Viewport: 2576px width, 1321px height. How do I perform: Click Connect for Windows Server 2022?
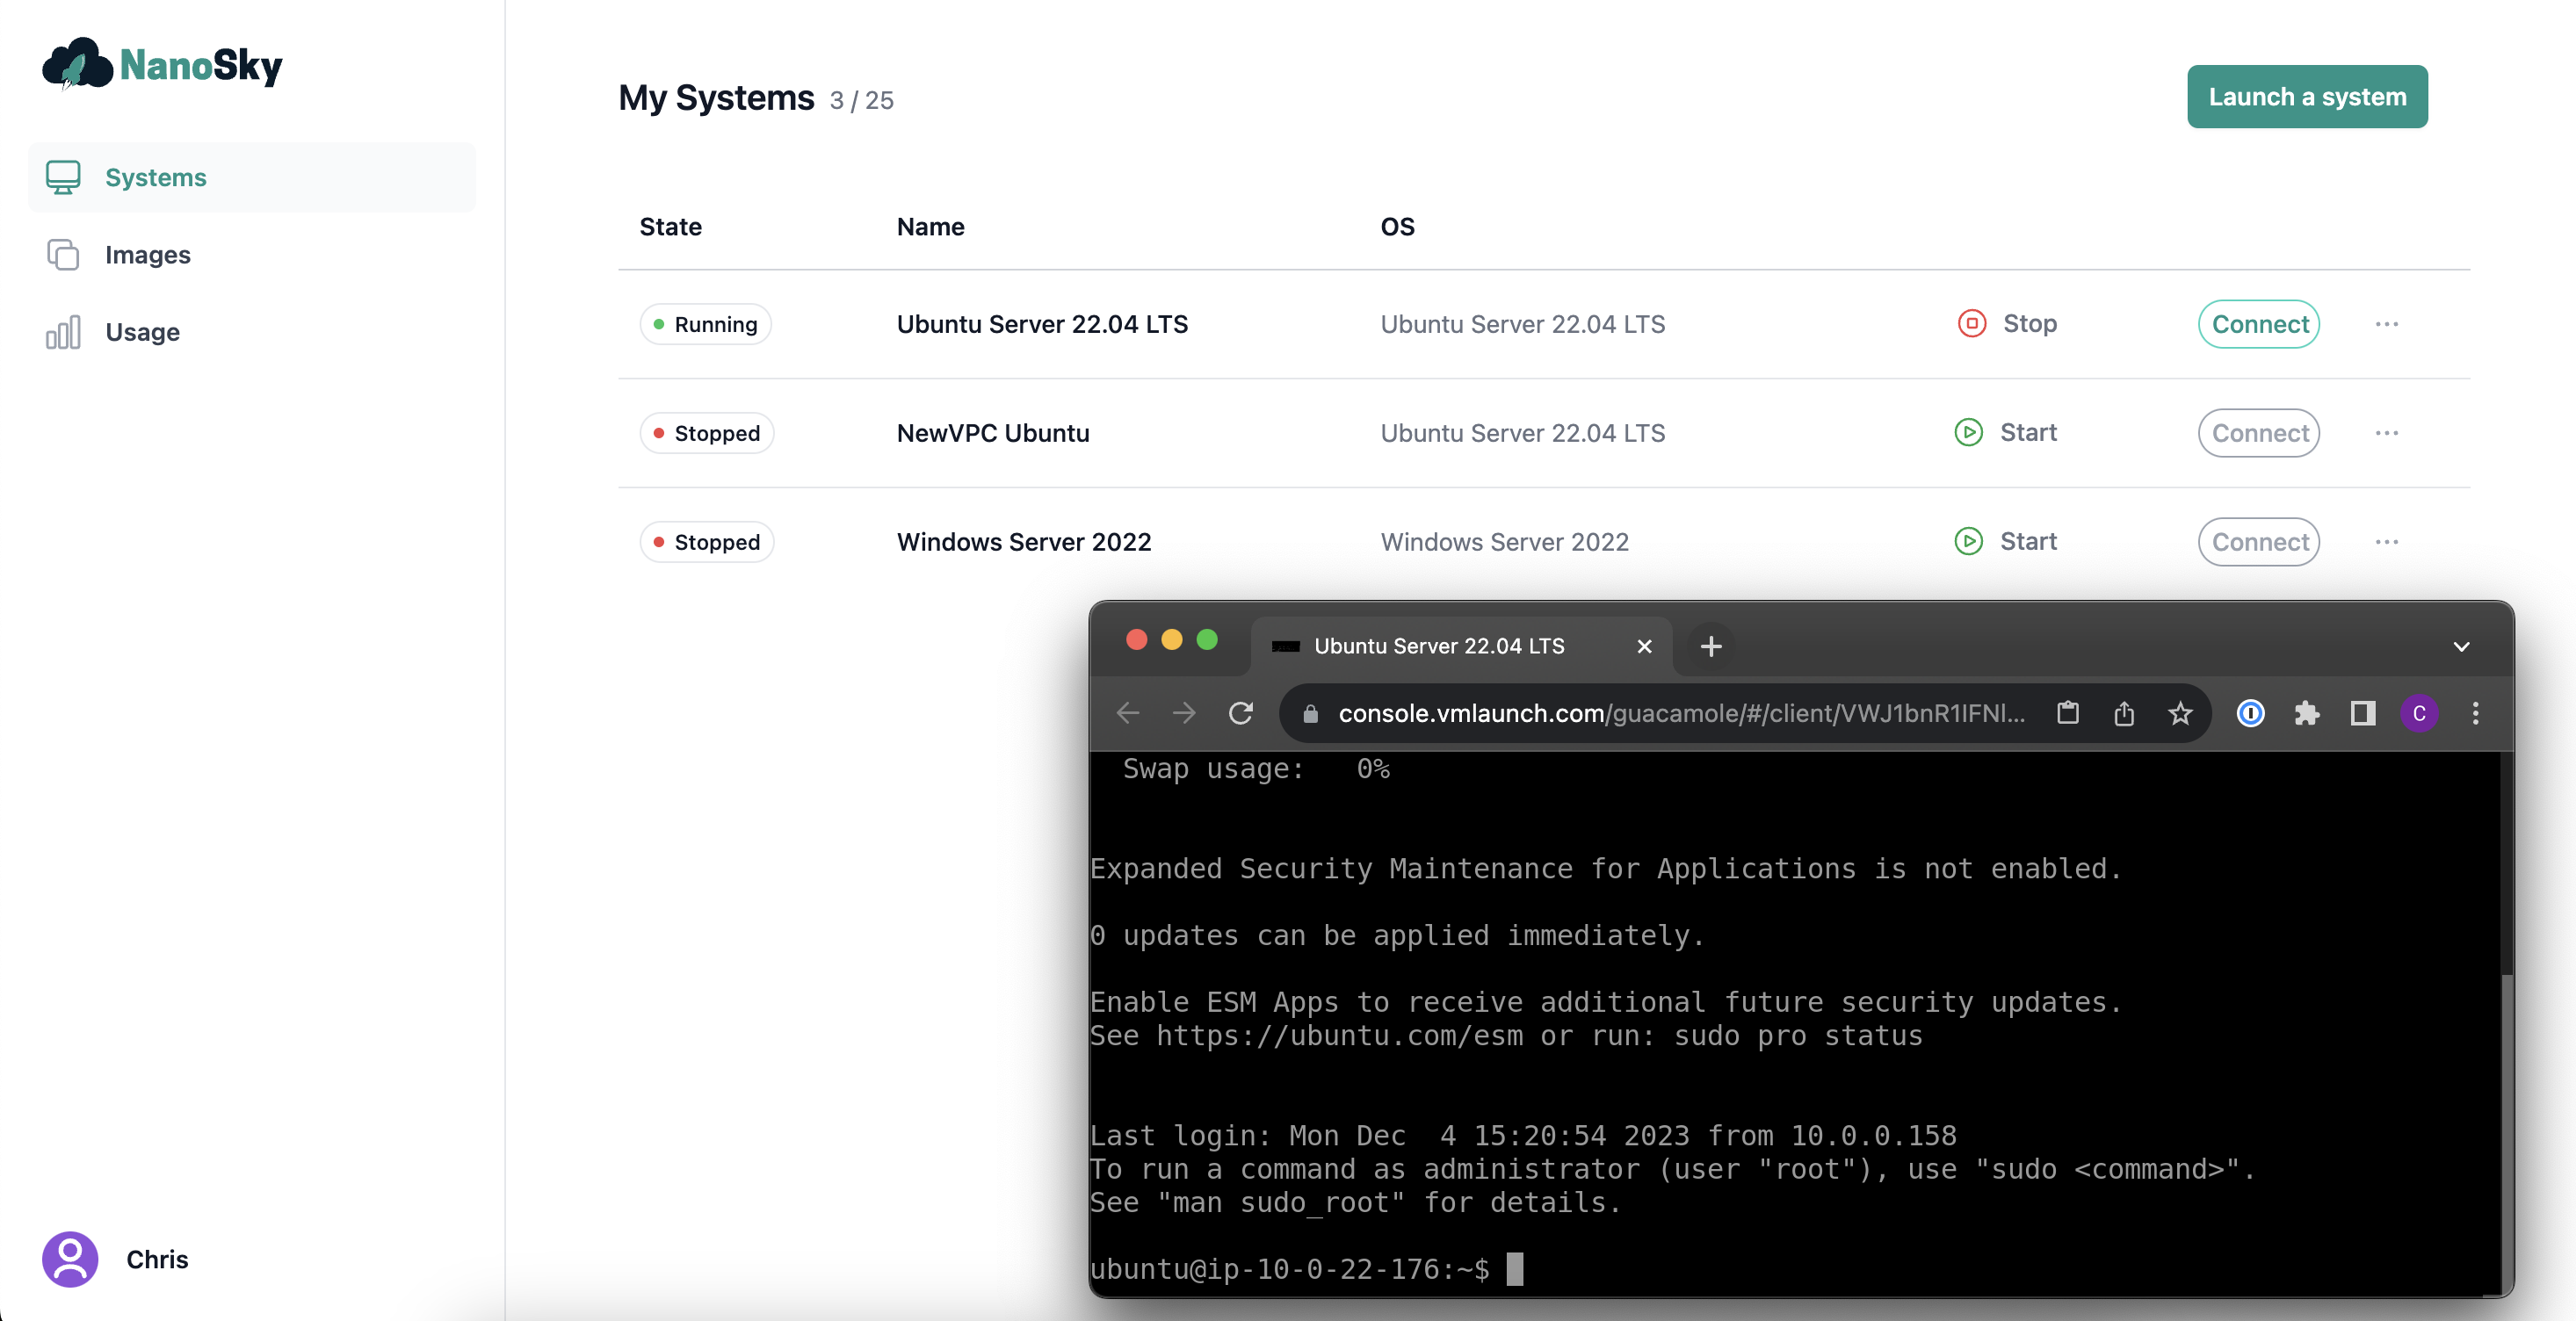[2258, 542]
